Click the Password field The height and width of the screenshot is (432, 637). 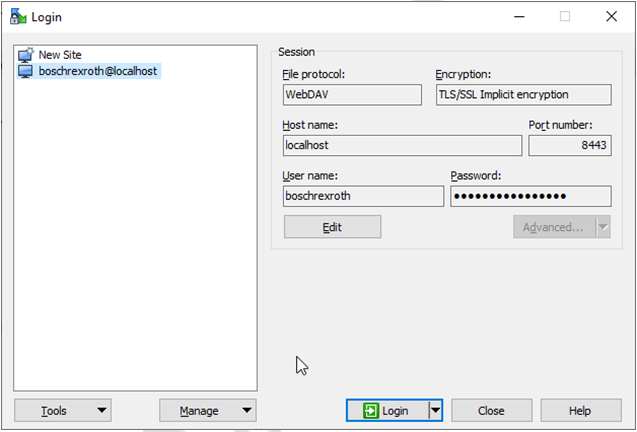(x=531, y=196)
